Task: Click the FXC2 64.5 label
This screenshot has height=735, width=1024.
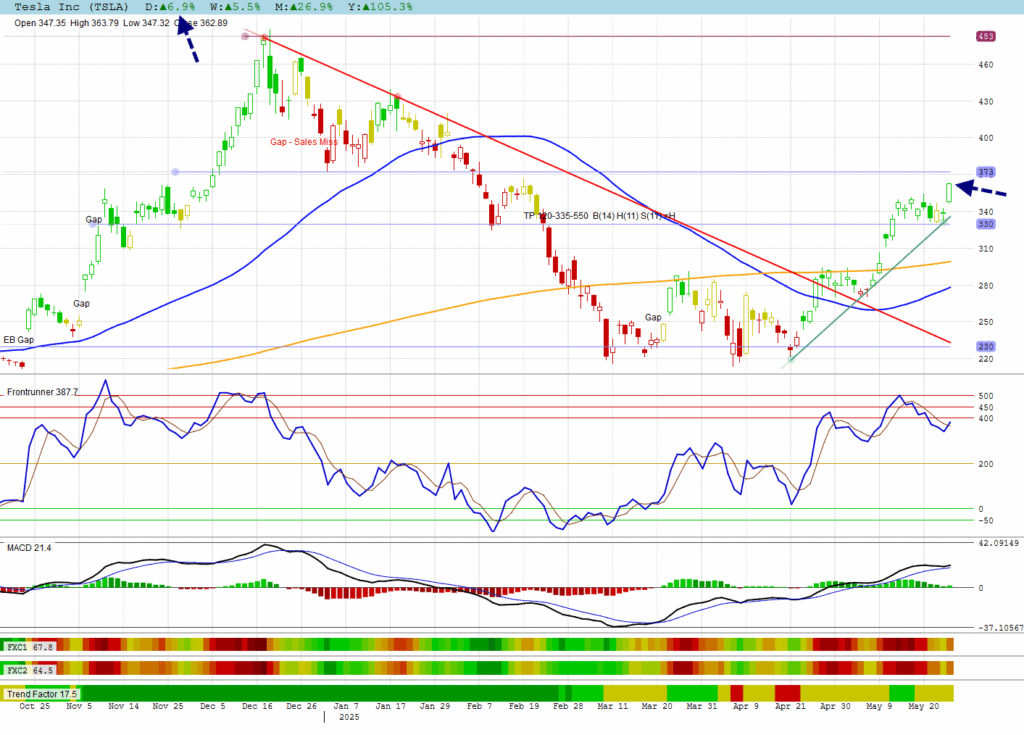Action: 30,670
